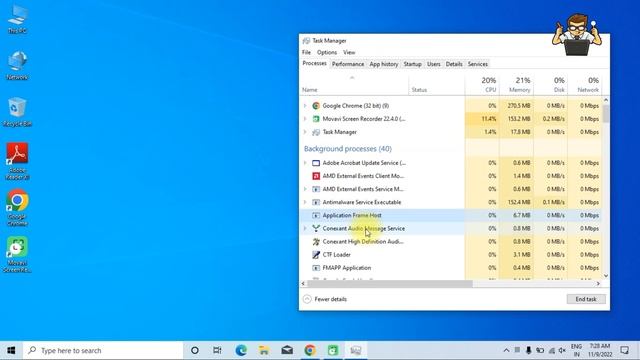Click the Windows Start button
The image size is (640, 360).
tap(11, 350)
